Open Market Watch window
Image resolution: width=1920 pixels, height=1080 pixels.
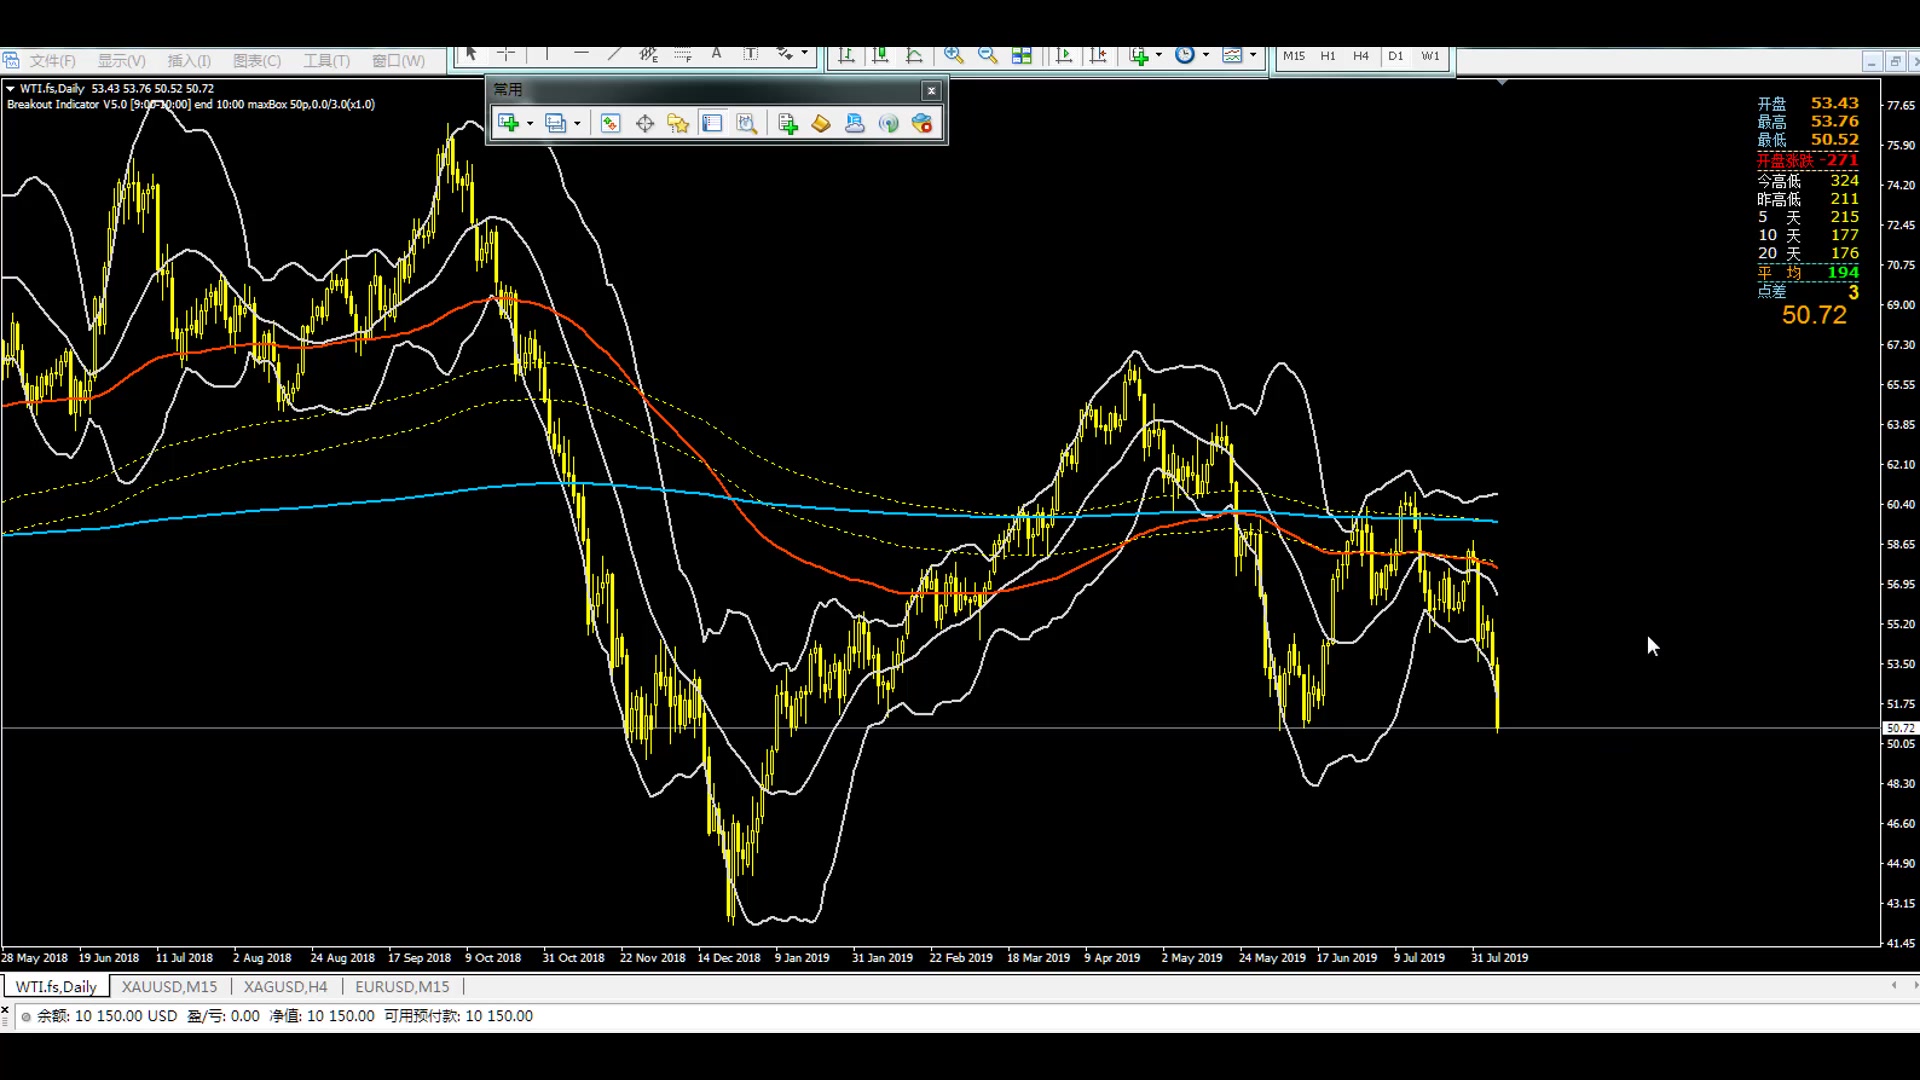610,123
